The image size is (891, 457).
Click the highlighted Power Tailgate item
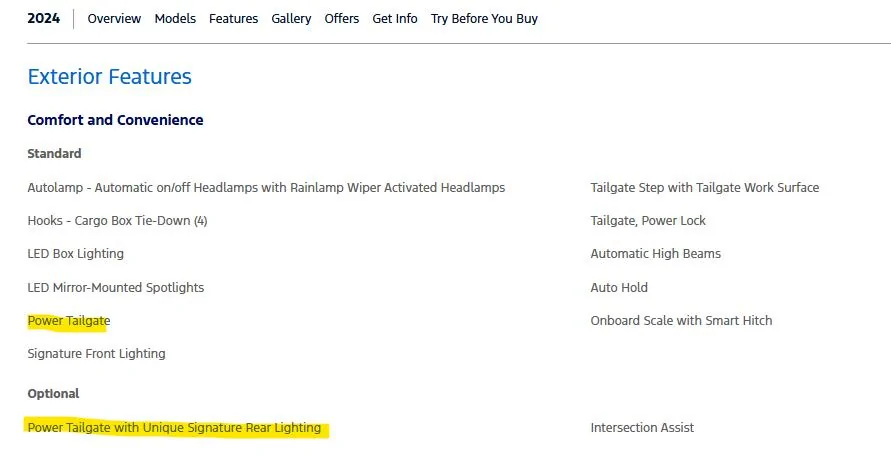click(69, 321)
